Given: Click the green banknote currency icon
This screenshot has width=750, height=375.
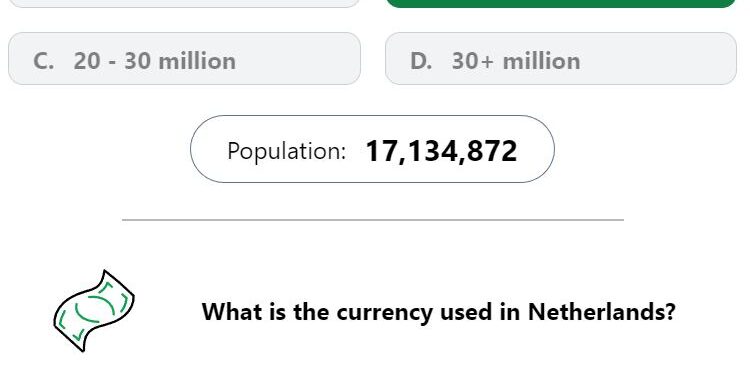Looking at the screenshot, I should 94,311.
